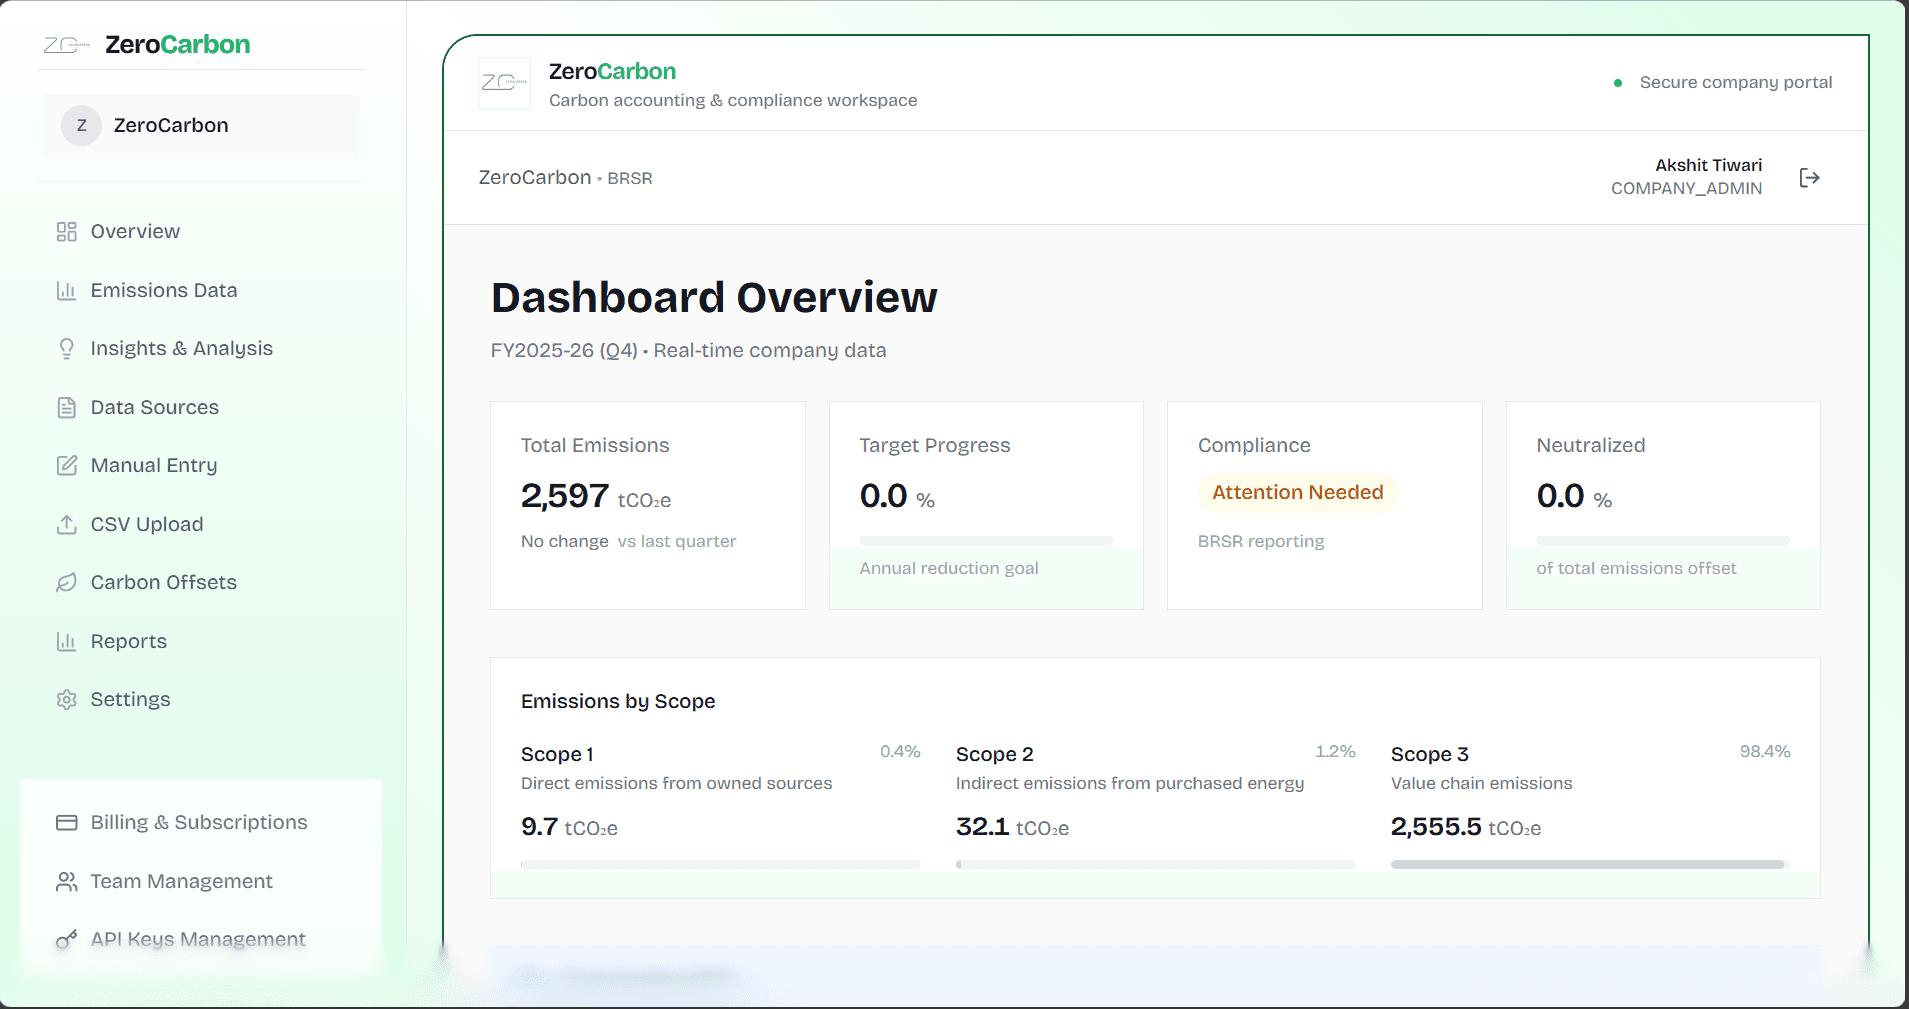Click the Attention Needed compliance badge
The height and width of the screenshot is (1009, 1909).
tap(1297, 493)
